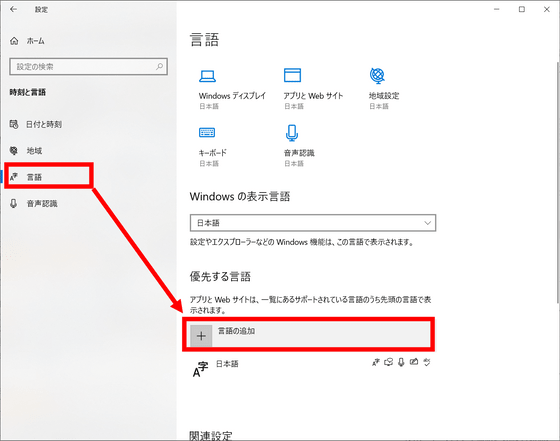Click the search magnifier icon
Image resolution: width=560 pixels, height=441 pixels.
(x=159, y=66)
